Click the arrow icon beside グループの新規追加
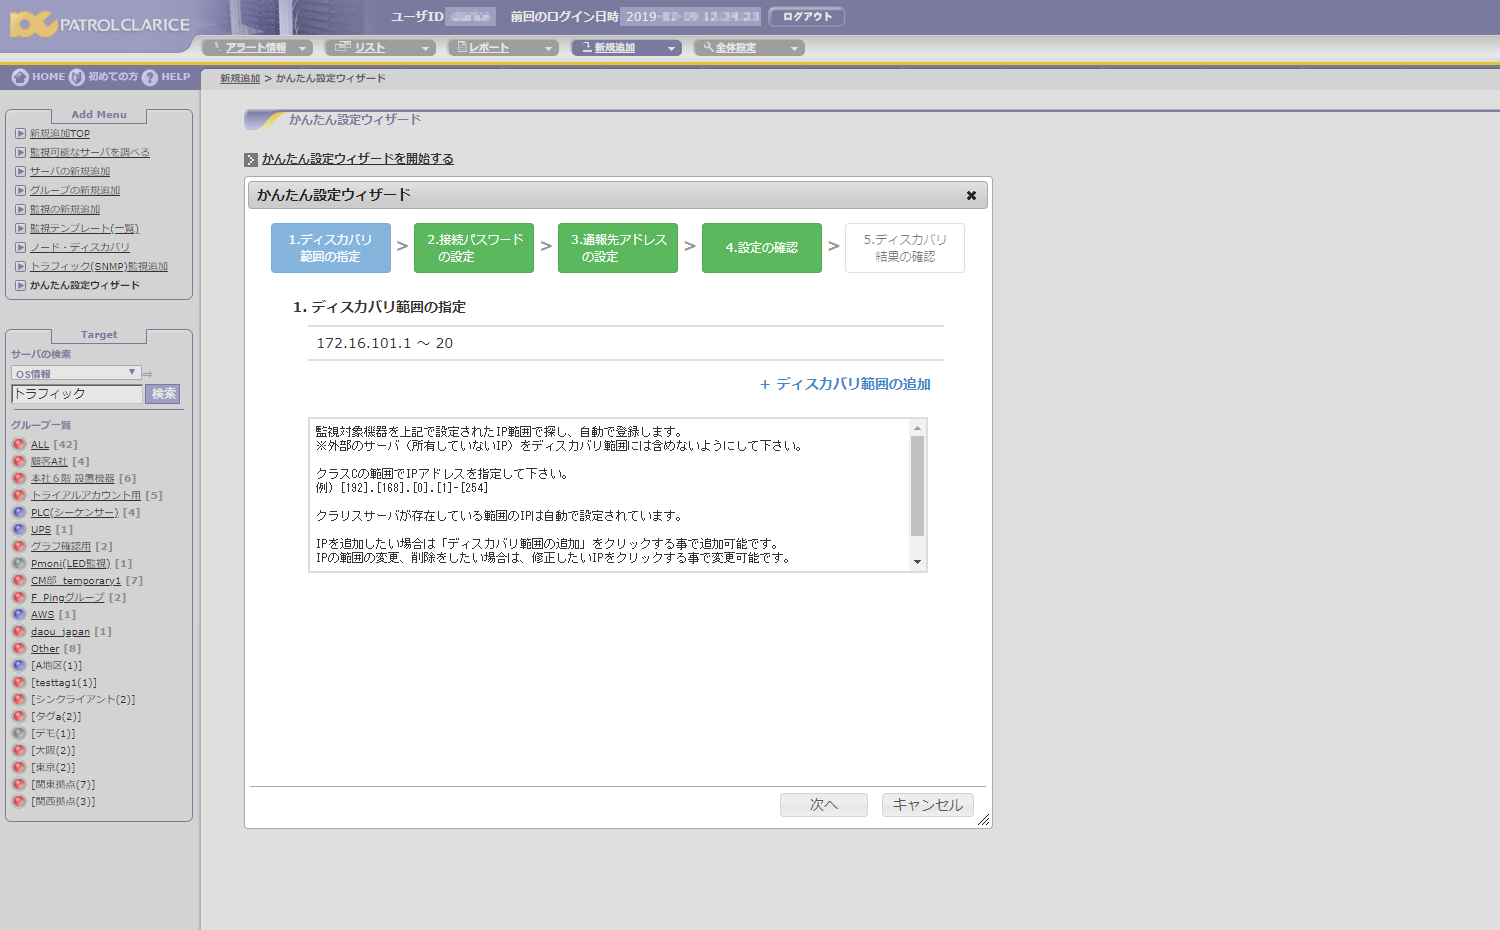 click(x=20, y=190)
